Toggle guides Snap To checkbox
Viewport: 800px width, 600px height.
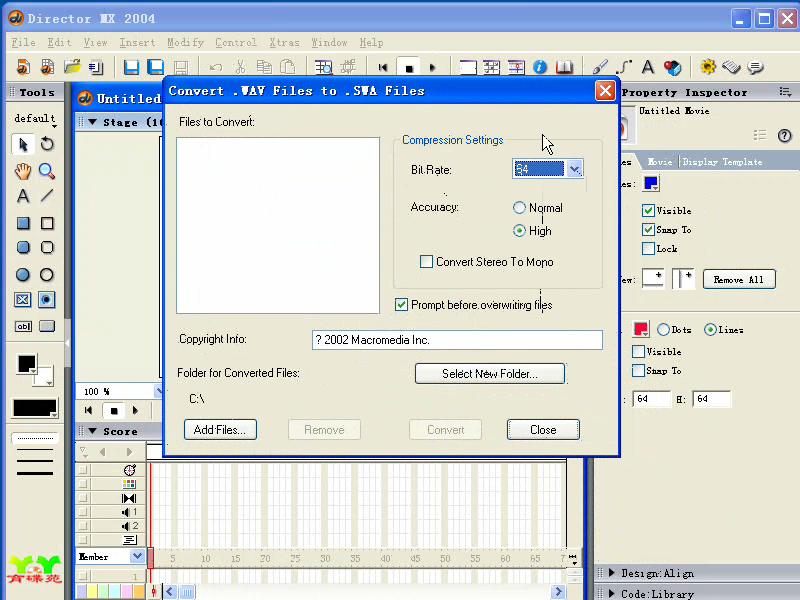(648, 230)
